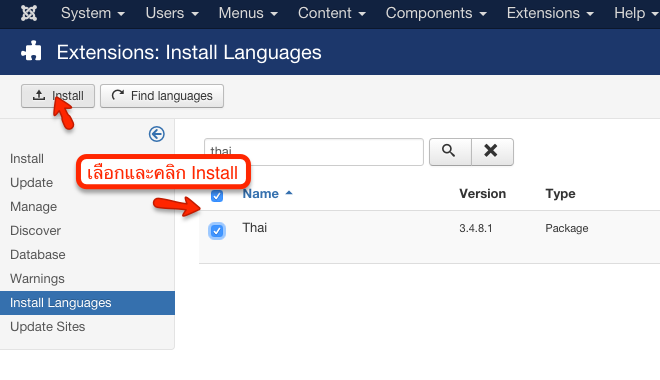This screenshot has height=380, width=660.
Task: Open the Update Sites sidebar item
Action: pyautogui.click(x=48, y=327)
